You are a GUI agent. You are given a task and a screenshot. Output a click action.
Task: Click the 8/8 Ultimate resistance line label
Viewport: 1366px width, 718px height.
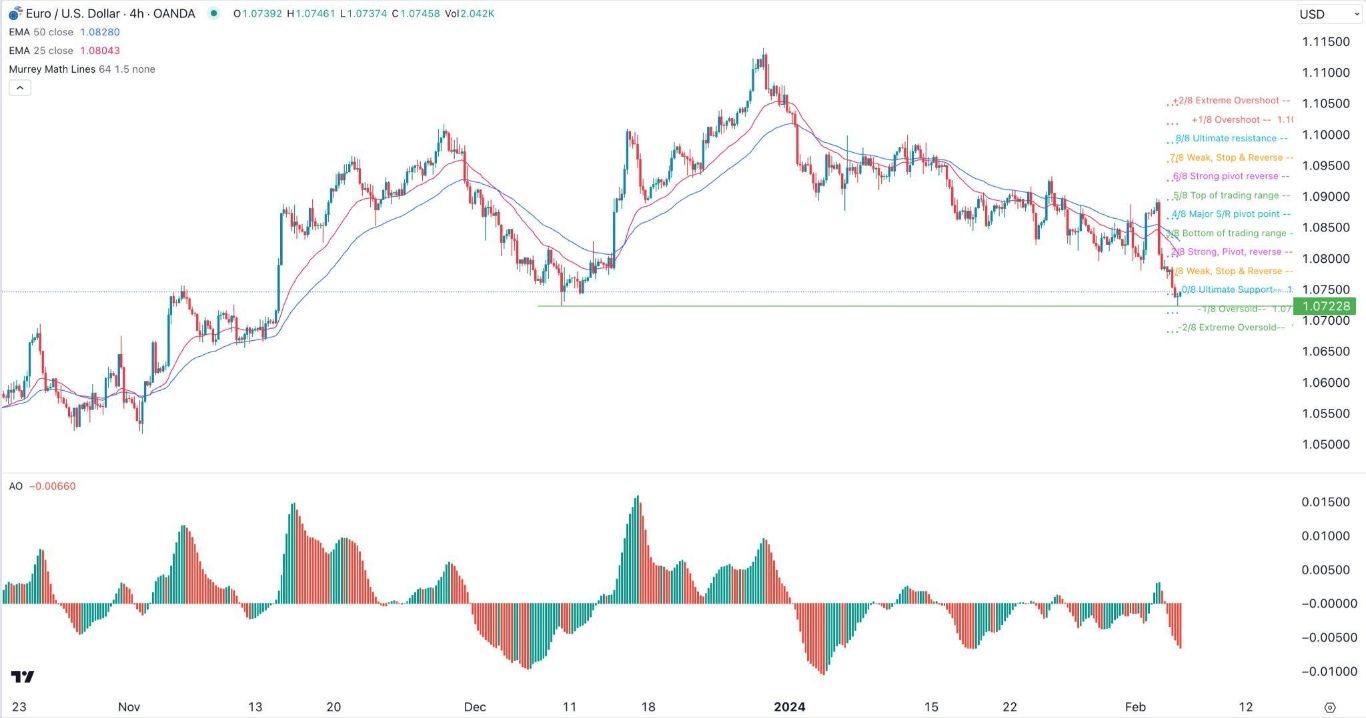coord(1226,138)
